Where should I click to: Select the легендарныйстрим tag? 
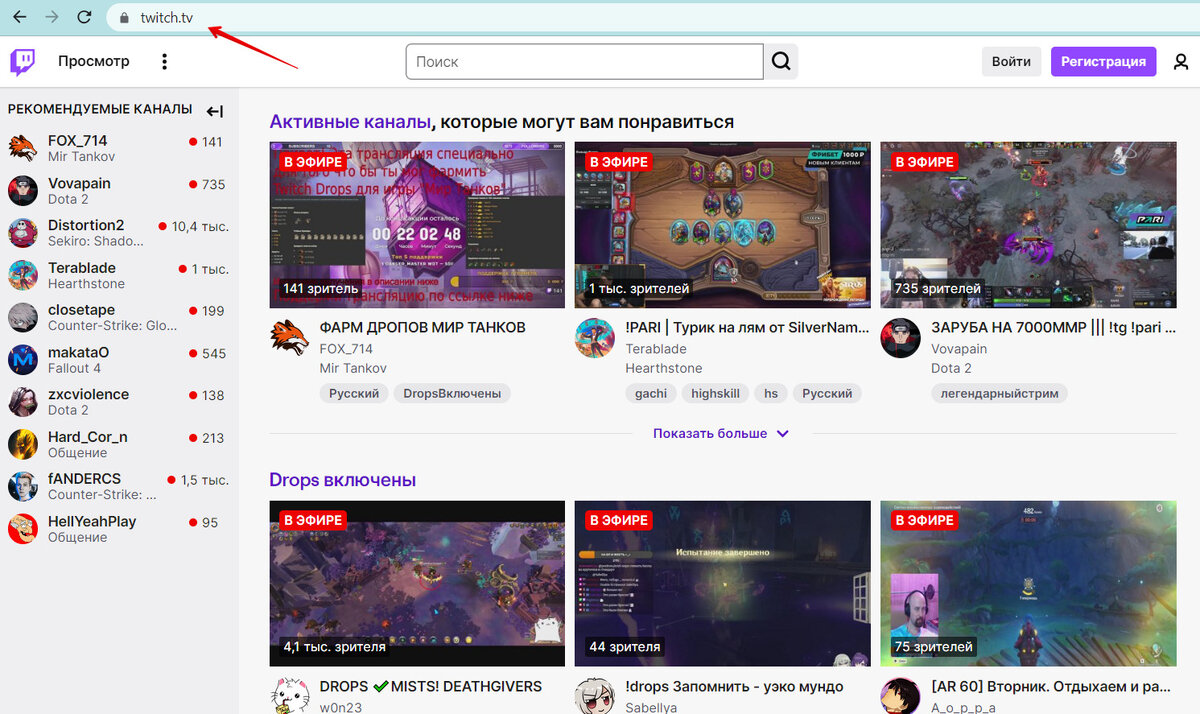(999, 394)
